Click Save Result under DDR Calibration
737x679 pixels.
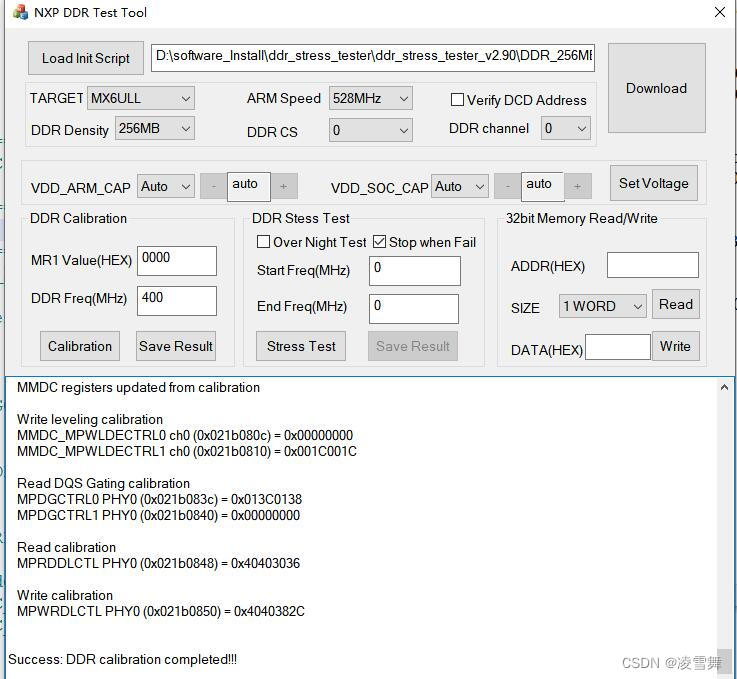click(x=176, y=346)
